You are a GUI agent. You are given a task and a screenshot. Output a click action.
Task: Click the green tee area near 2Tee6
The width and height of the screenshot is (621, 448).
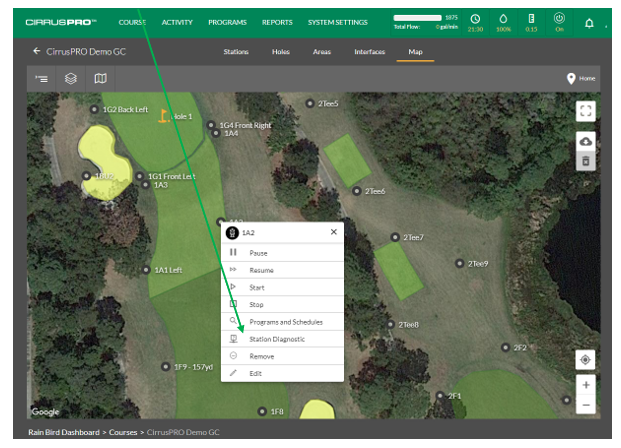coord(347,160)
